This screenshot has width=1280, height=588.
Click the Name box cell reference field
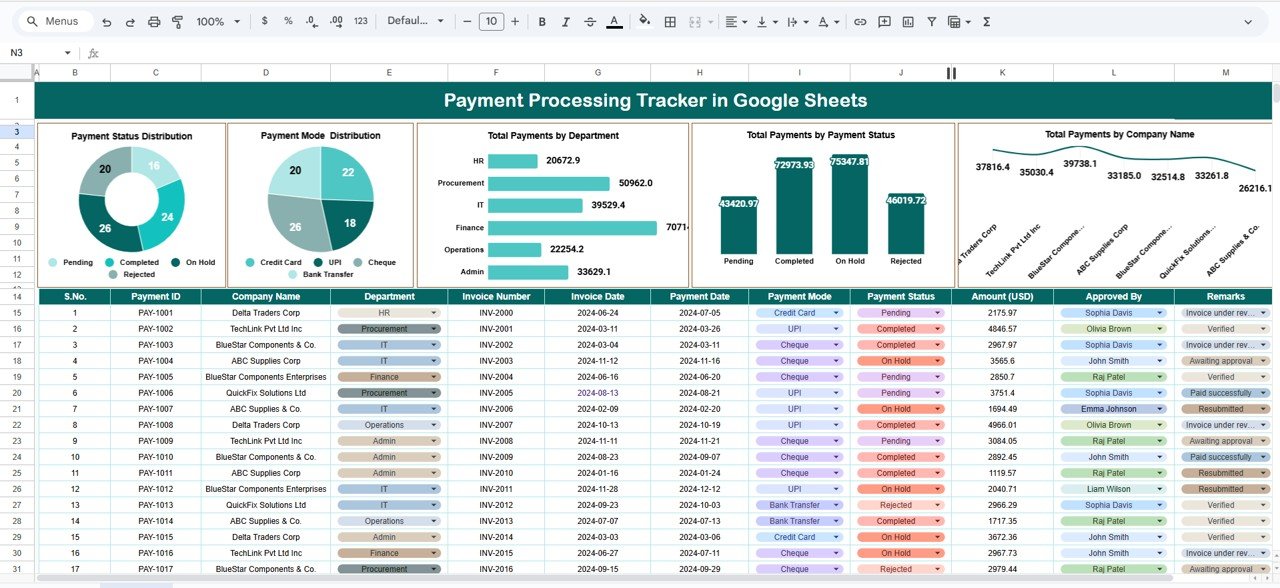point(30,52)
